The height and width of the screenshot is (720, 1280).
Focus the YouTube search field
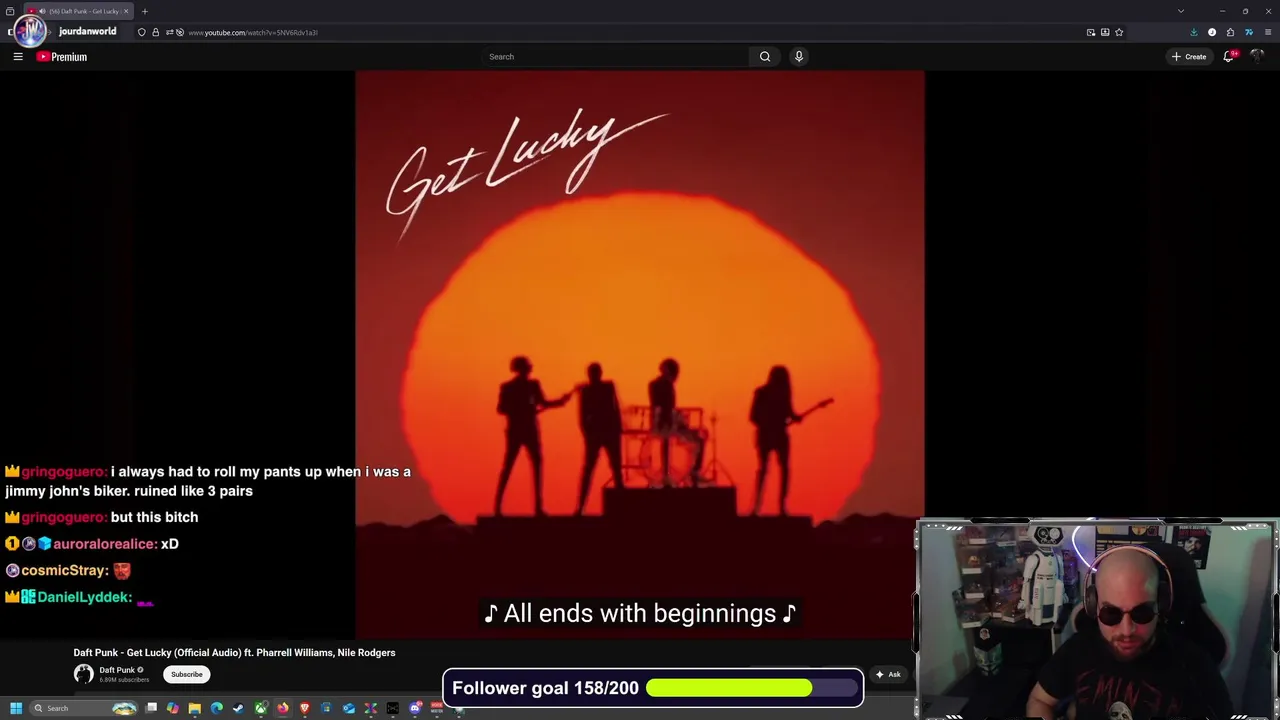[615, 57]
